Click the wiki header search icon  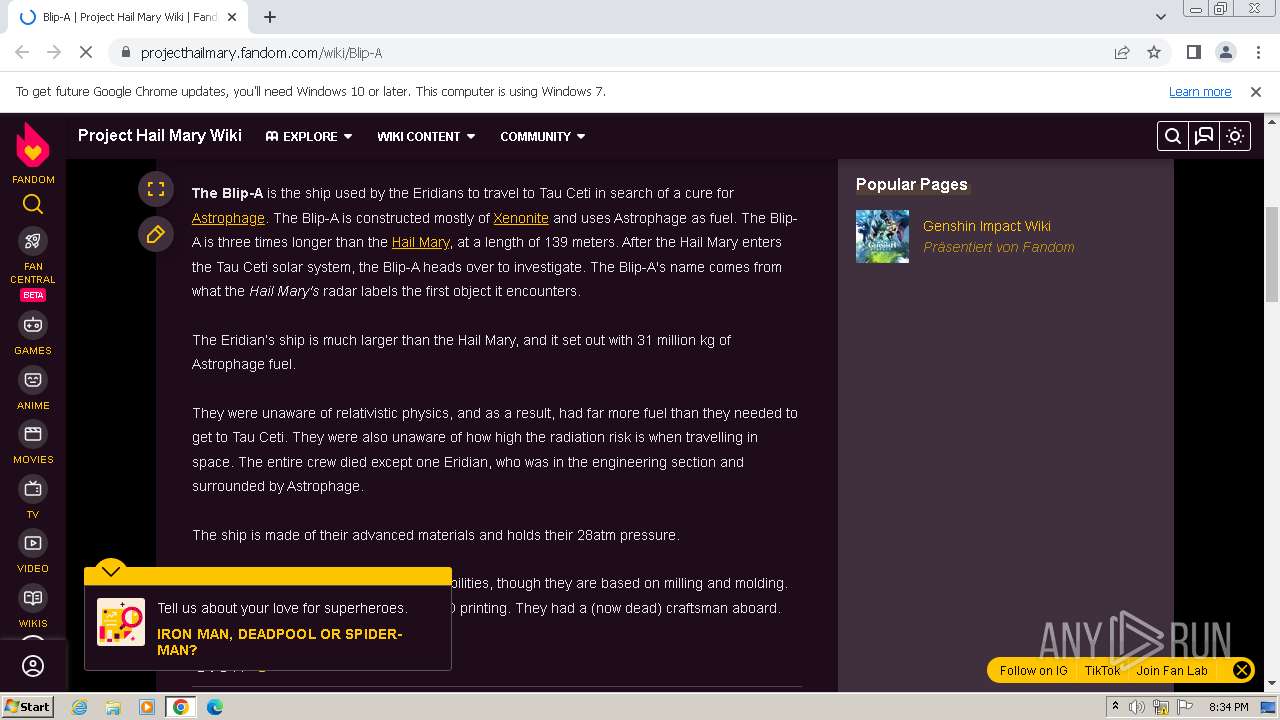(1173, 136)
